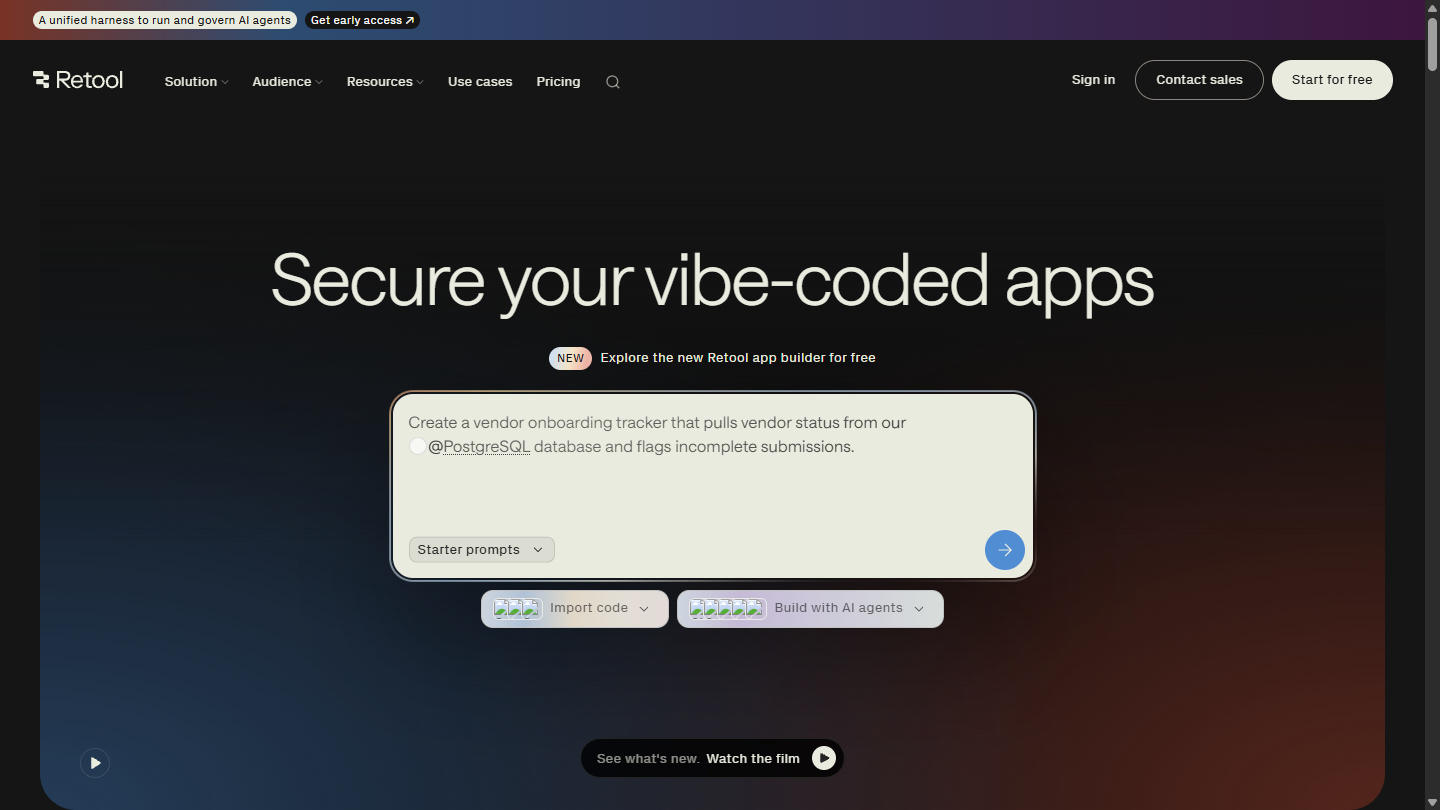Open the Build with AI agents dropdown

click(810, 609)
